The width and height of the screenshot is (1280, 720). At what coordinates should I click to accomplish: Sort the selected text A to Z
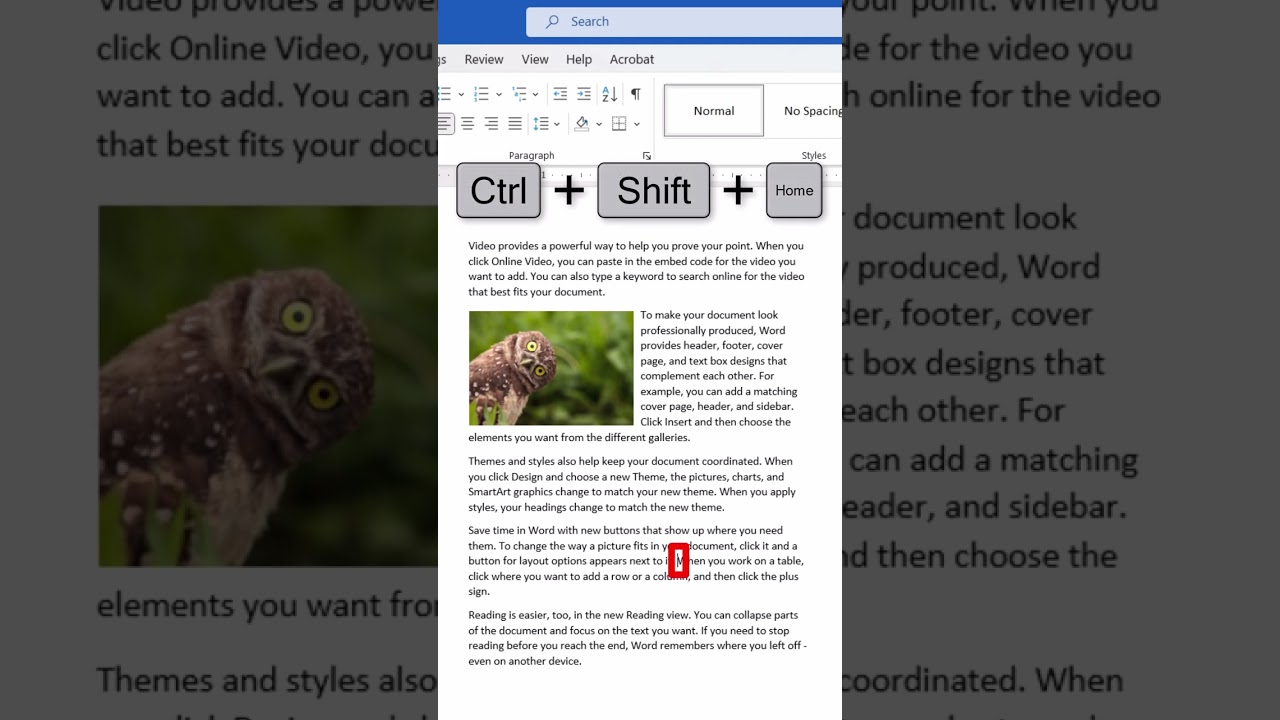point(610,94)
